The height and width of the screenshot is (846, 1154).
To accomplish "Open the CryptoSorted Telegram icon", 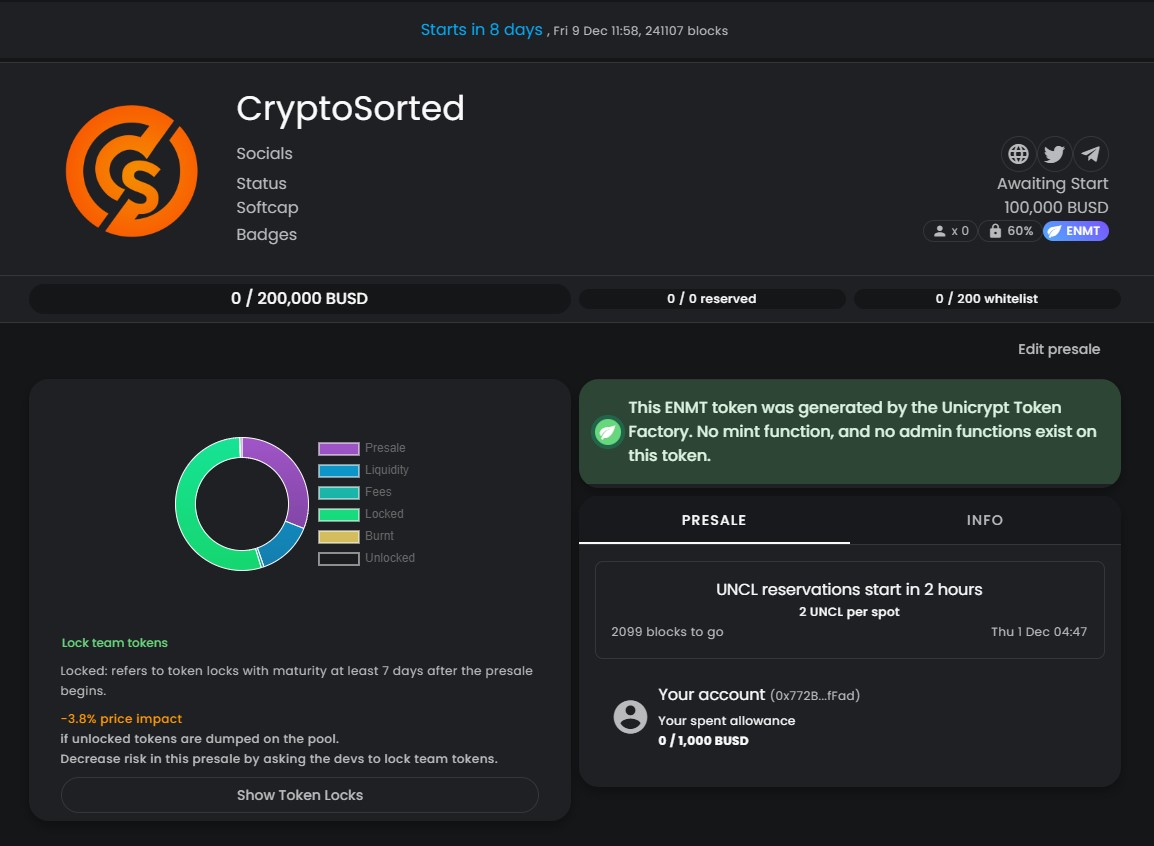I will point(1091,154).
